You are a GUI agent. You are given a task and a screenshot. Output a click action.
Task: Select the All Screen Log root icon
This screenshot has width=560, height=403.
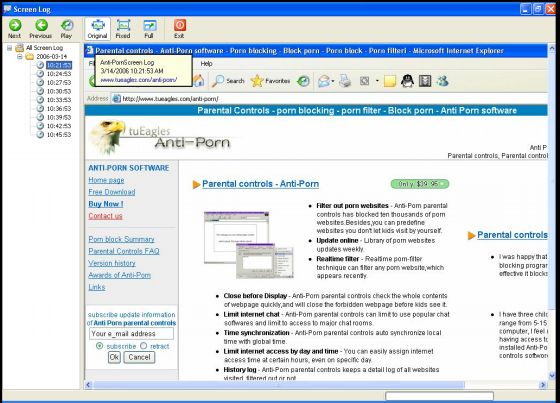pyautogui.click(x=19, y=48)
